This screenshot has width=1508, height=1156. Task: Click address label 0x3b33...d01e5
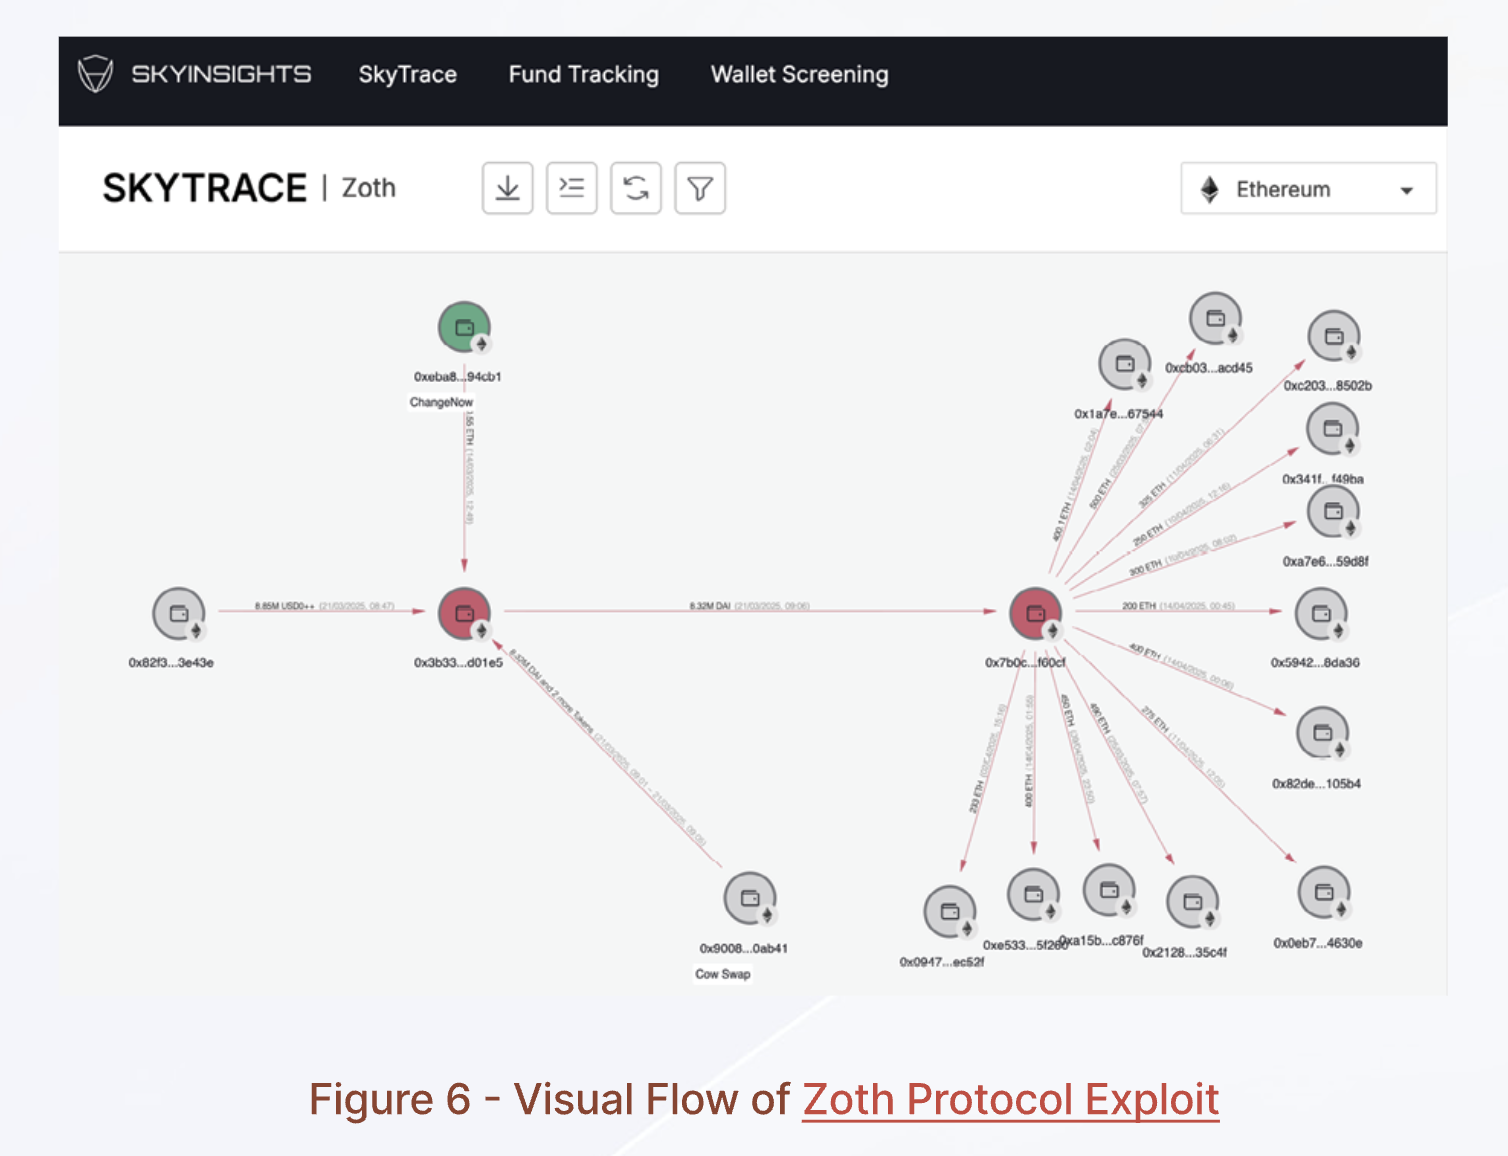point(459,663)
